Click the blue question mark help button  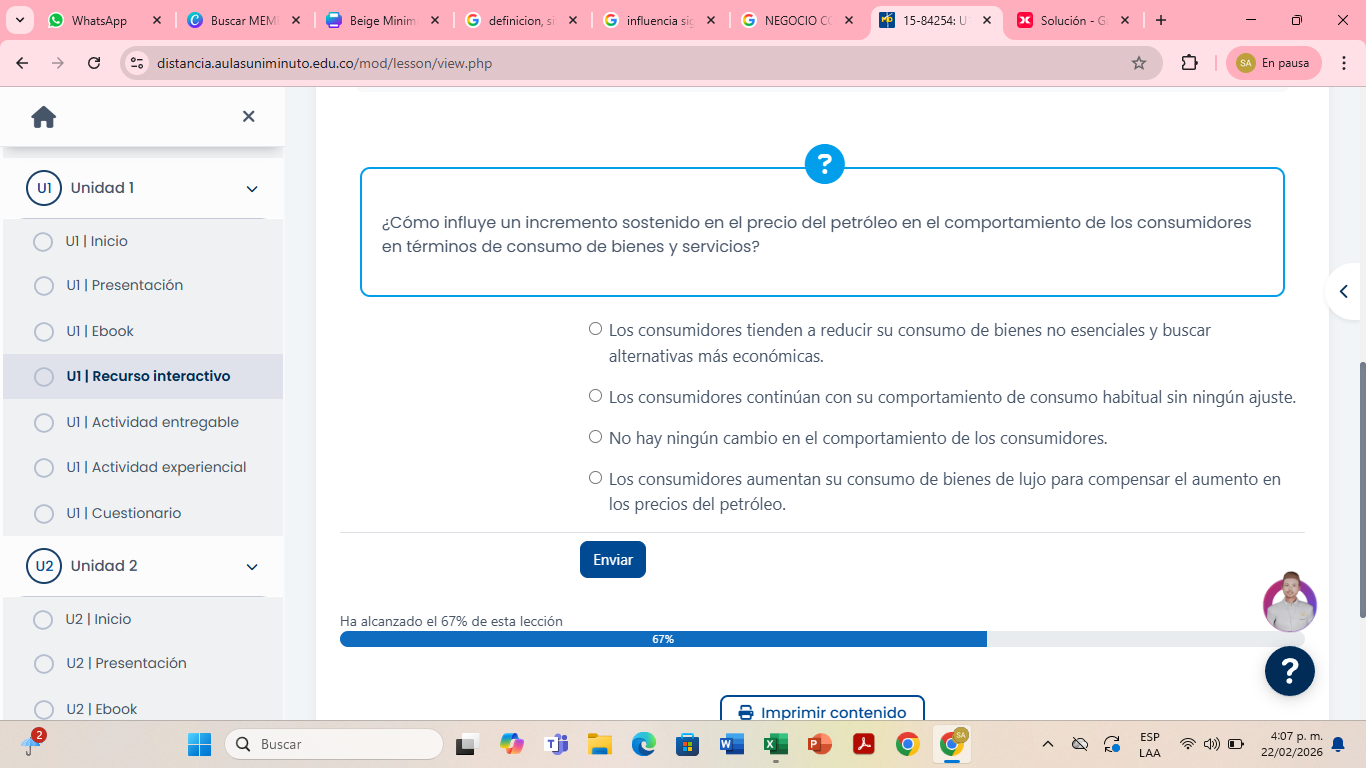pyautogui.click(x=1289, y=670)
